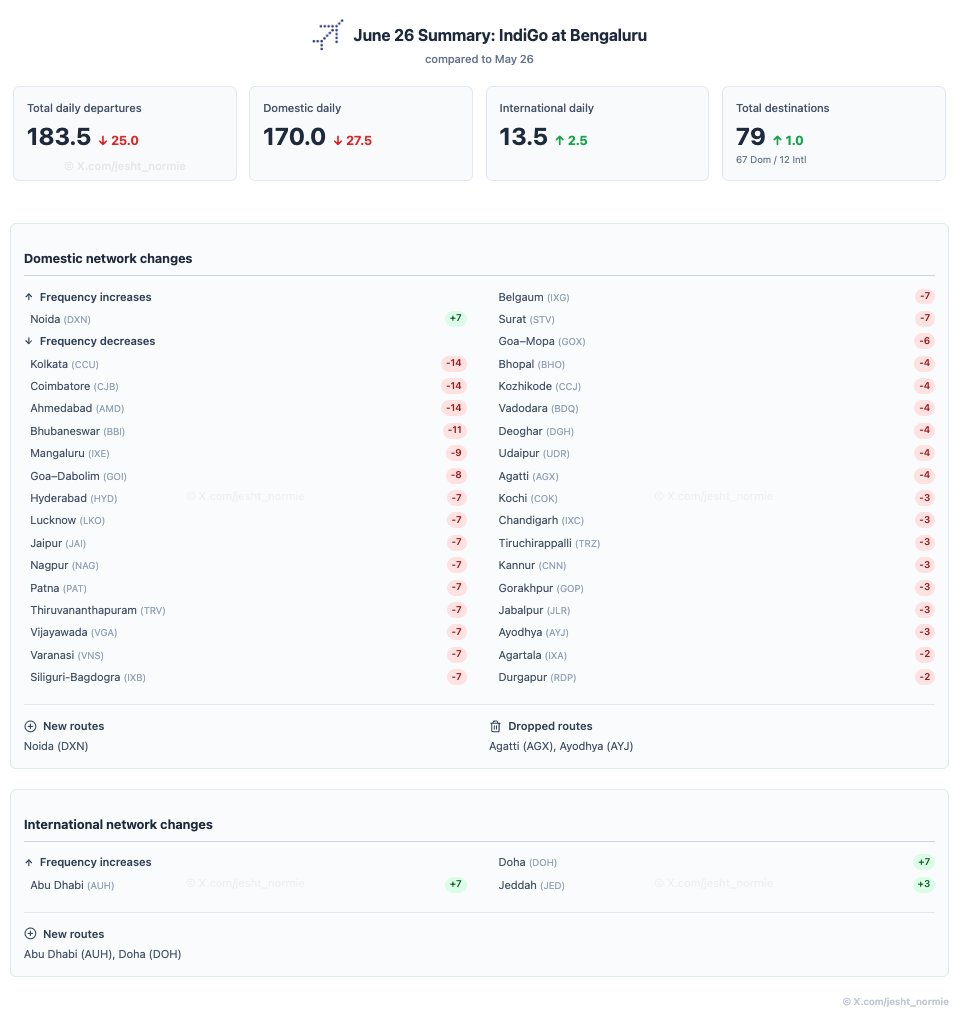This screenshot has height=1014, width=961.
Task: Click the '67 Dom / 12 Intl' subtext
Action: click(771, 160)
